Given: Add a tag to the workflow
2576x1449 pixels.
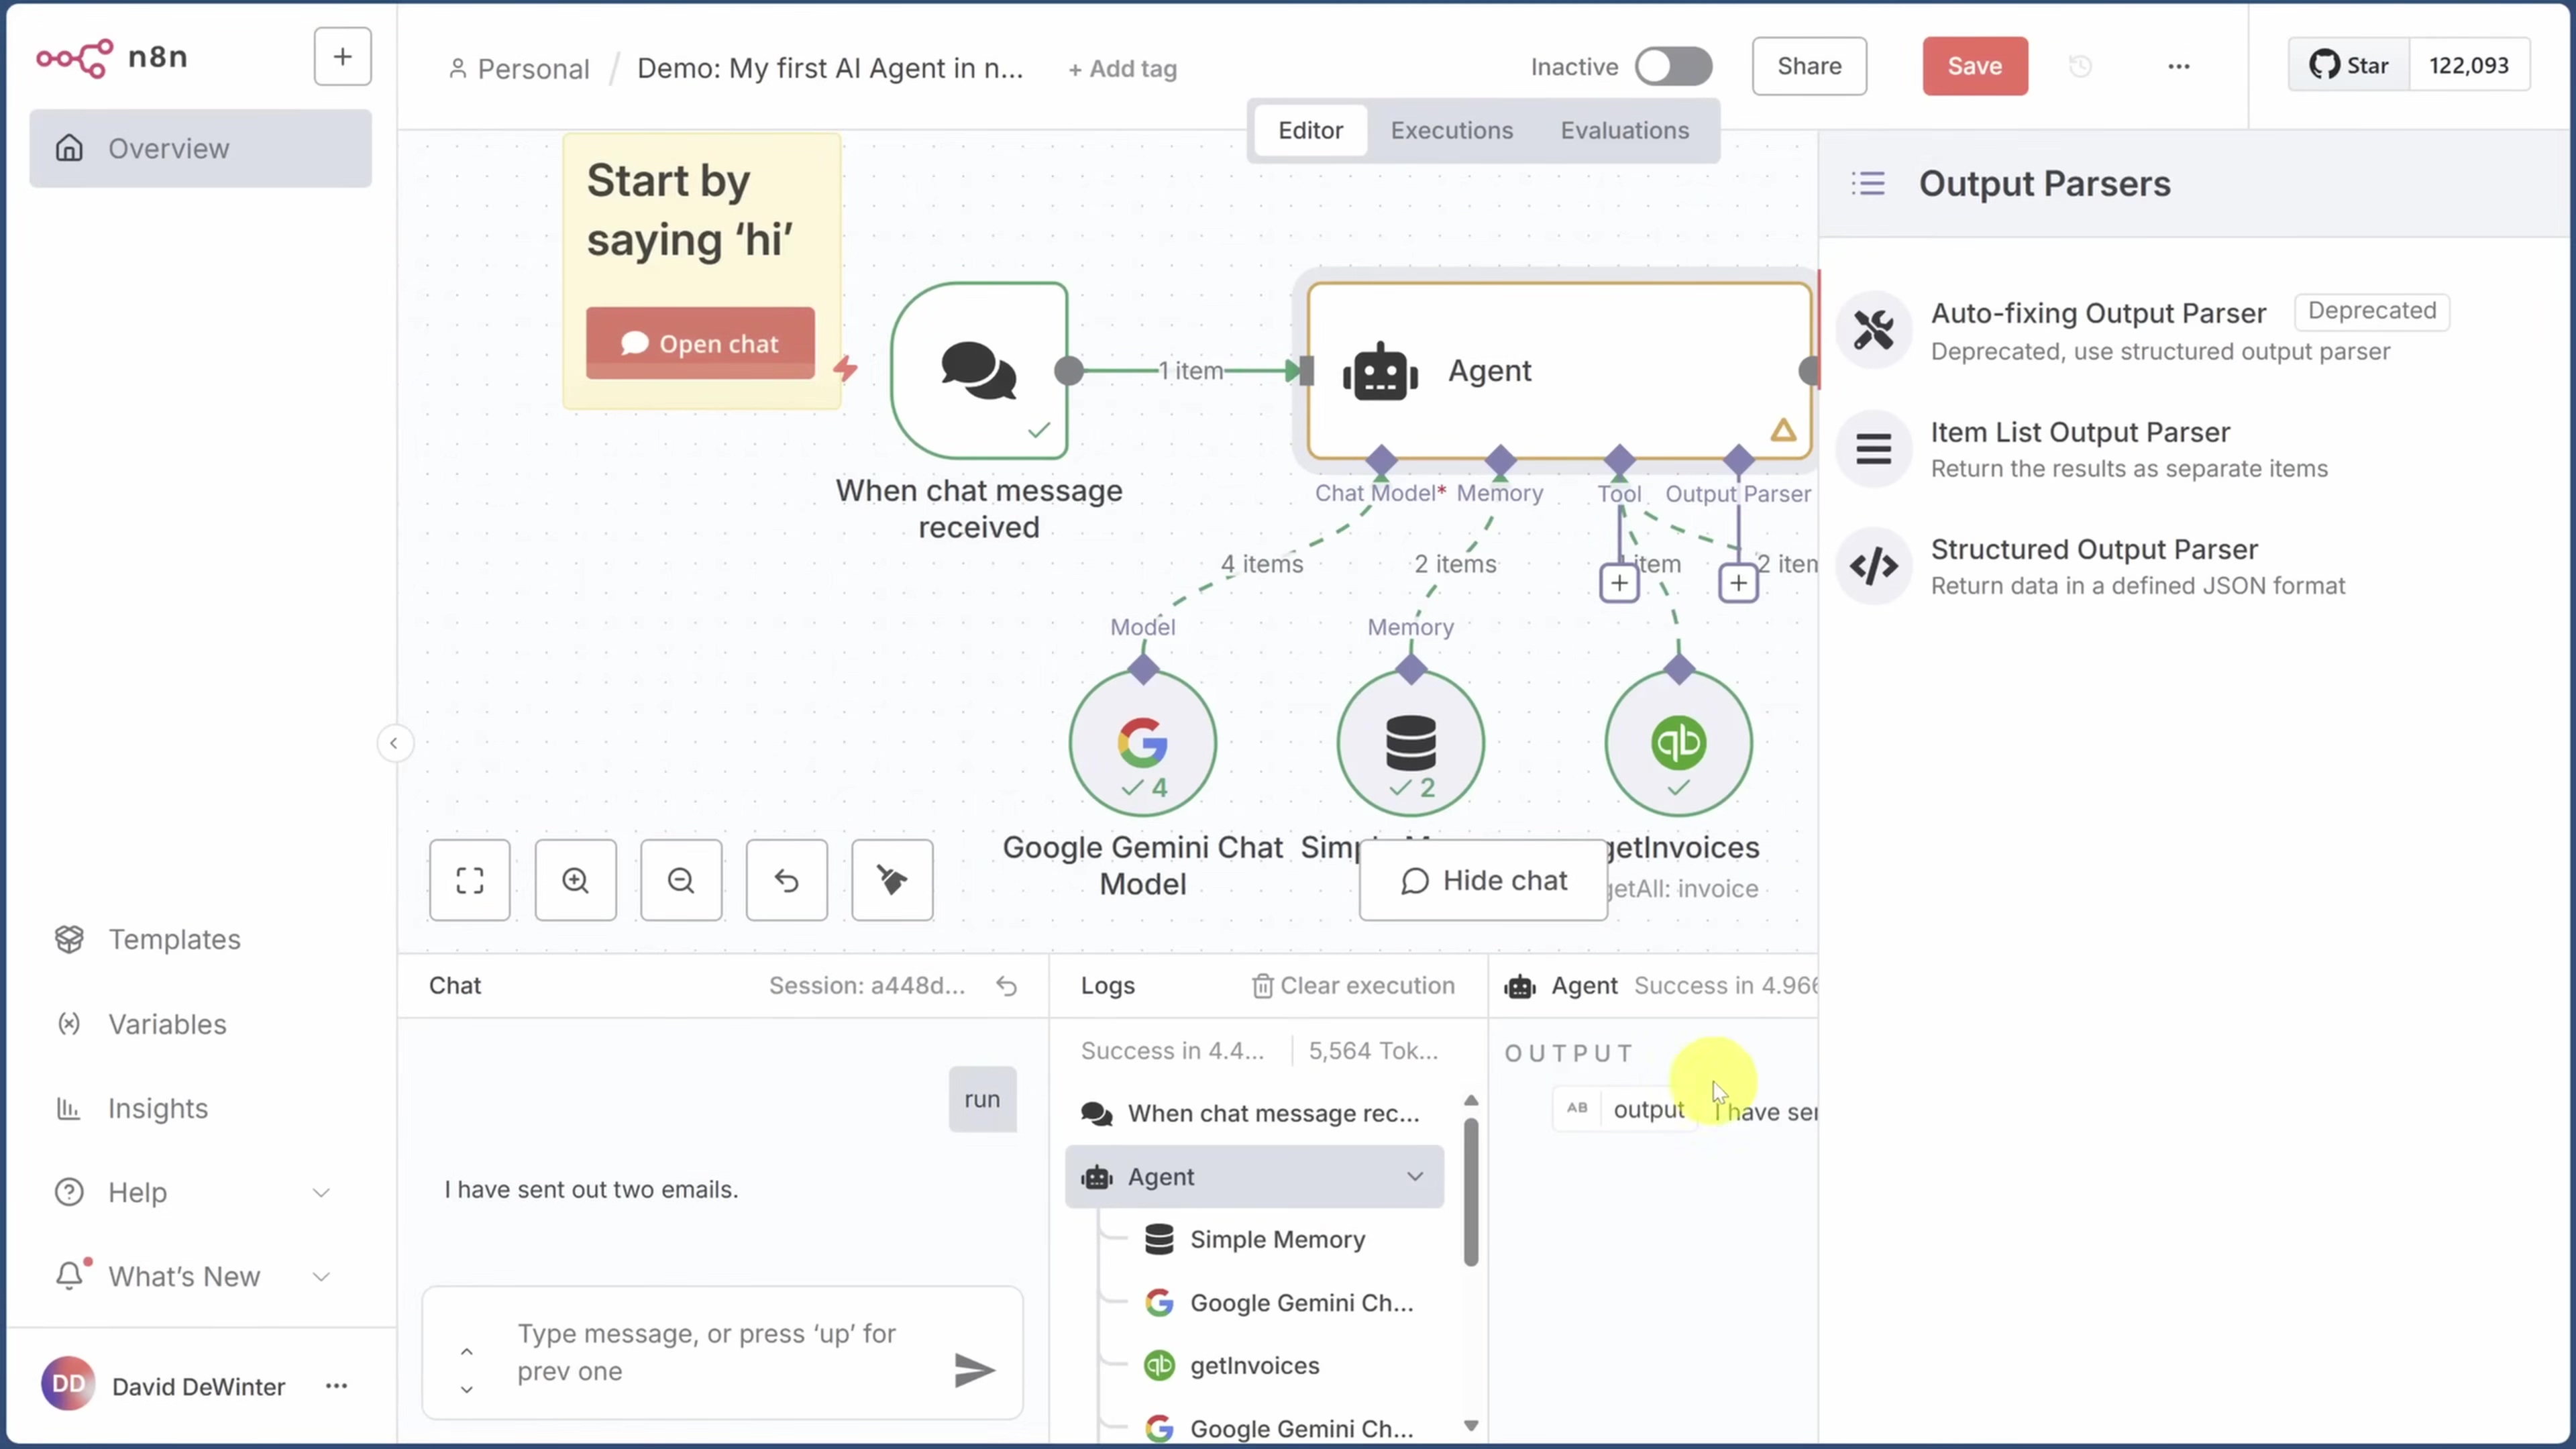Looking at the screenshot, I should coord(1122,69).
